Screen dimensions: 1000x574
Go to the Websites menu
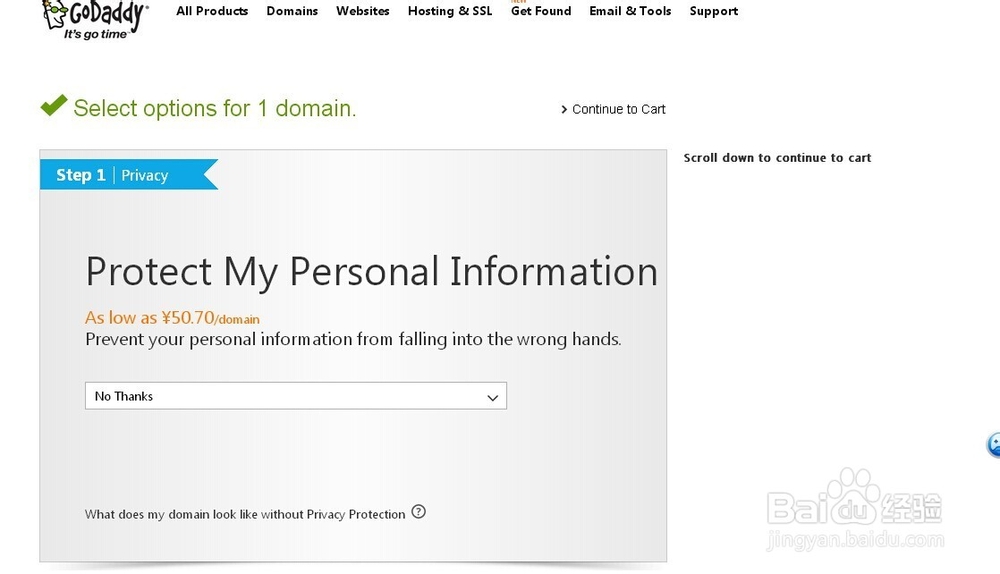[x=363, y=11]
